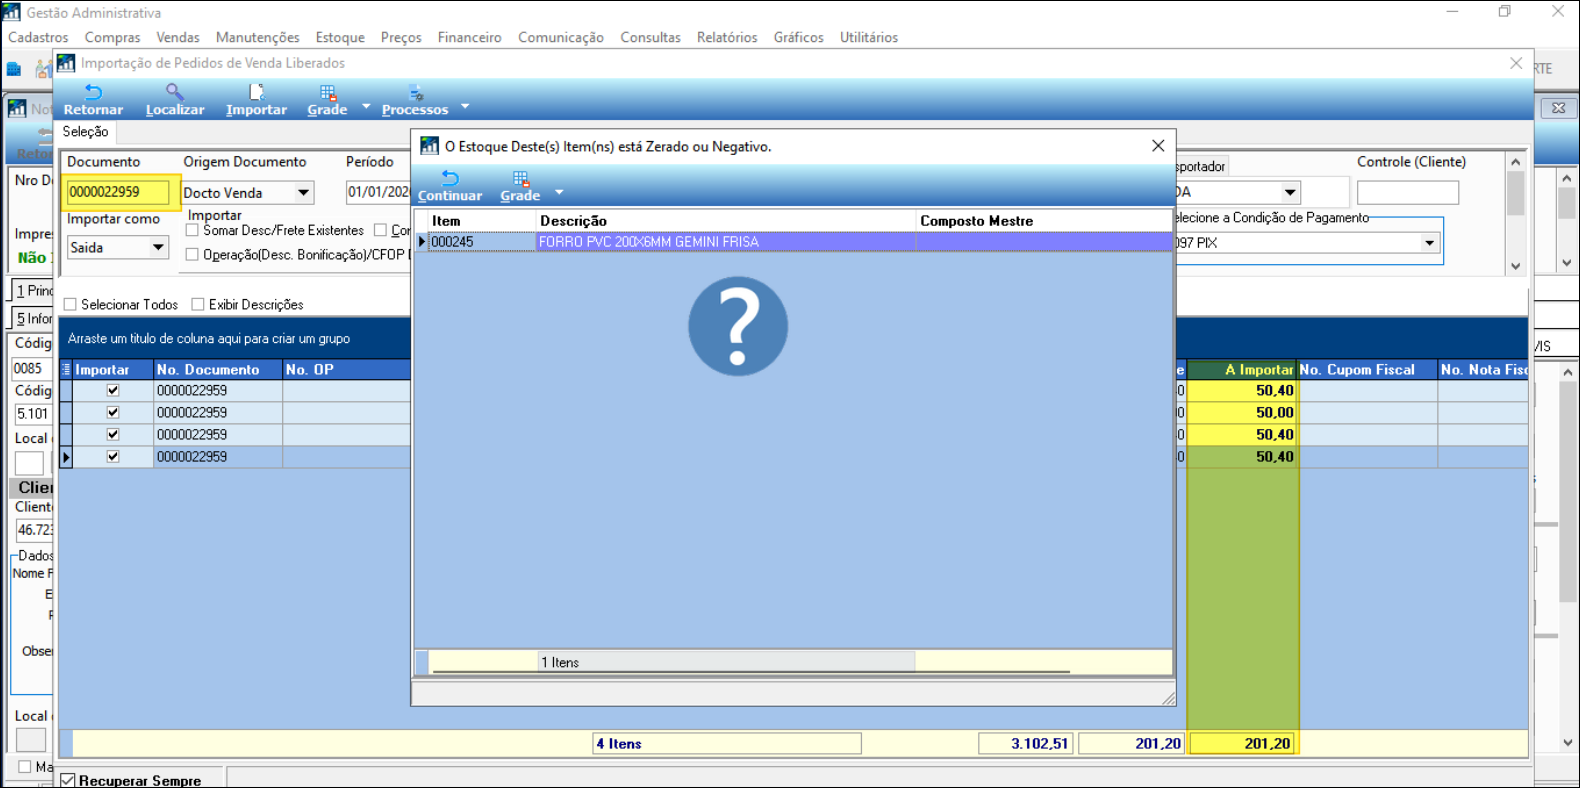Open the Utilitários menu
Viewport: 1580px width, 788px height.
point(869,37)
